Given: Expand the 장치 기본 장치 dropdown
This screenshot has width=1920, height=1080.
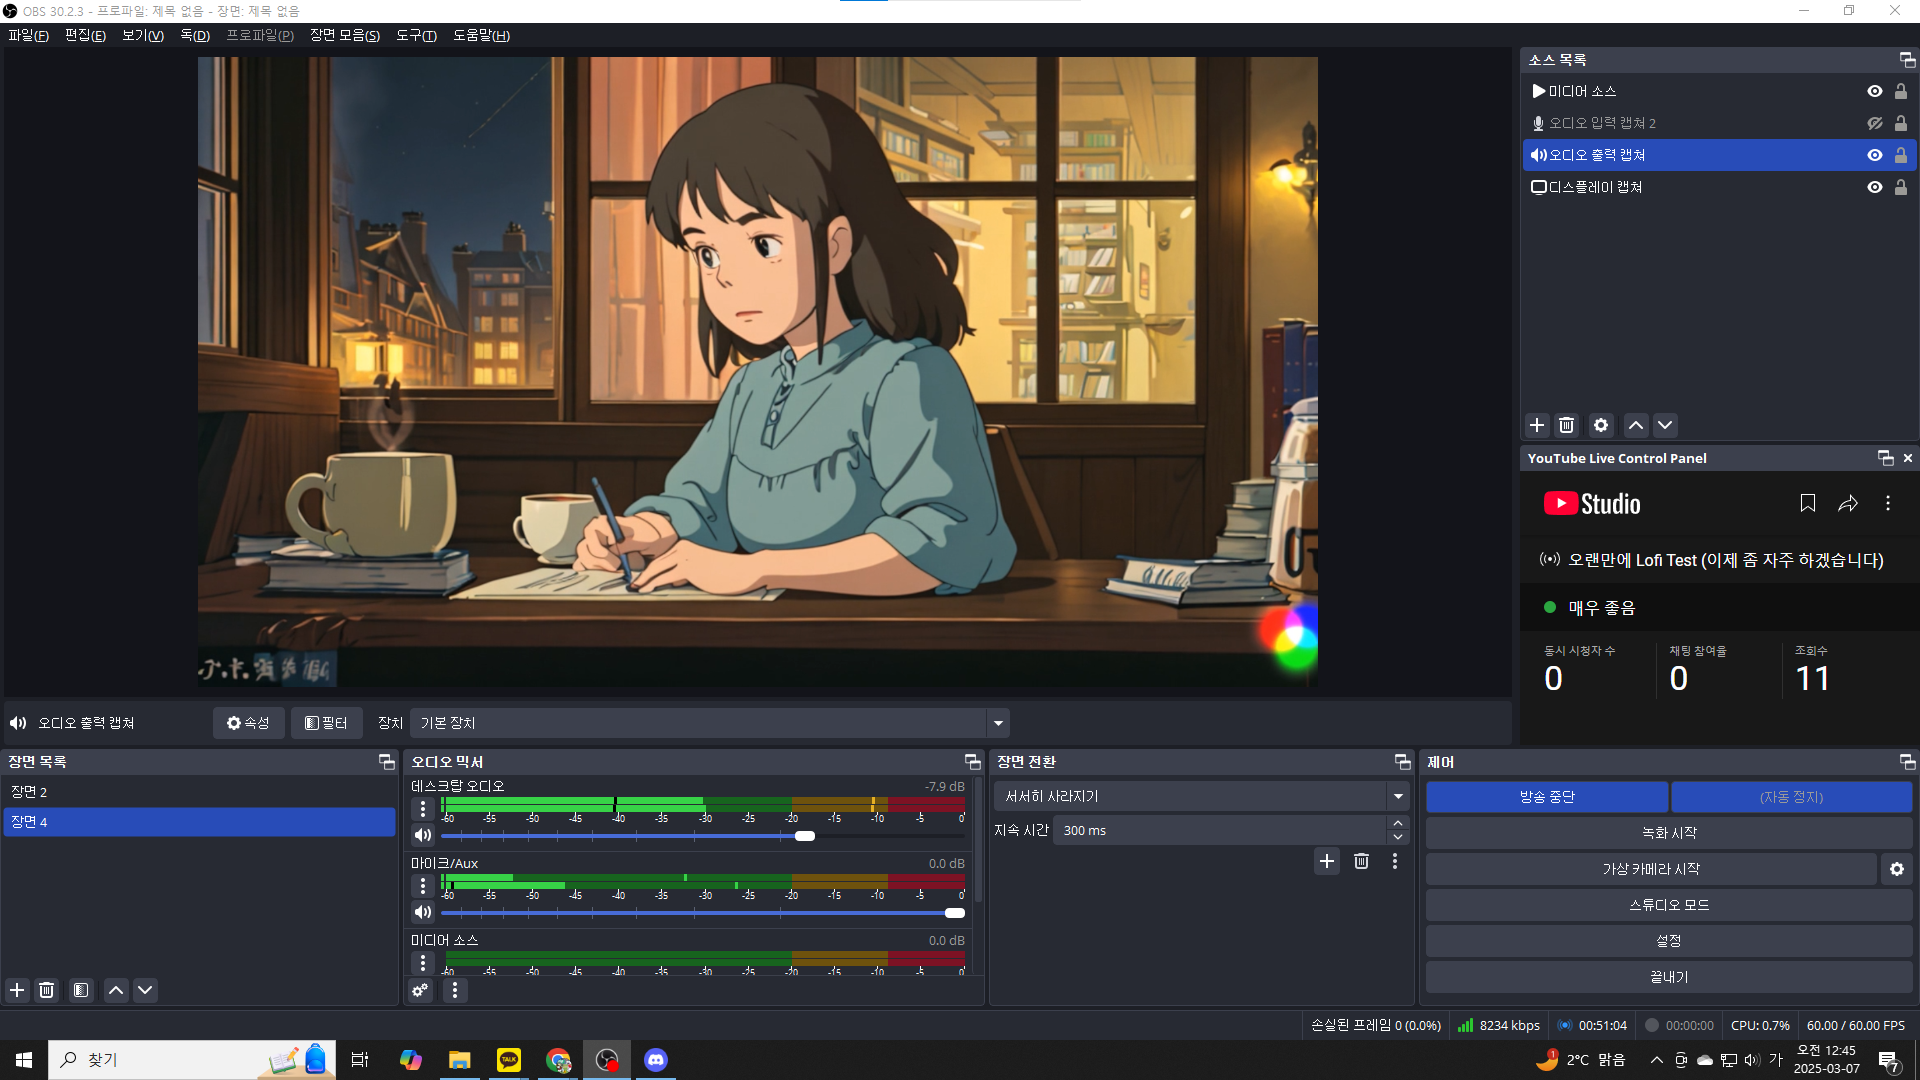Looking at the screenshot, I should pos(997,723).
